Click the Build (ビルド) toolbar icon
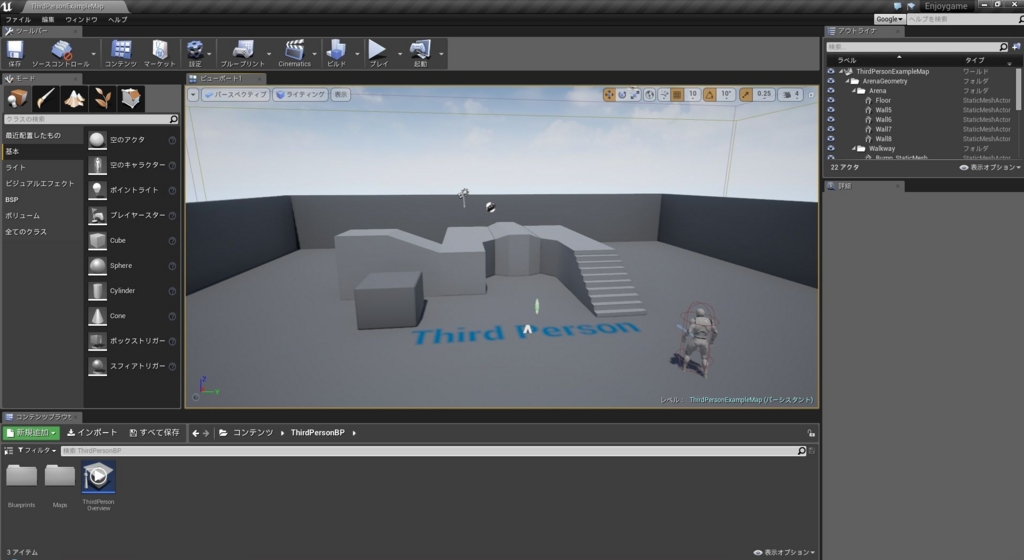 click(x=336, y=52)
